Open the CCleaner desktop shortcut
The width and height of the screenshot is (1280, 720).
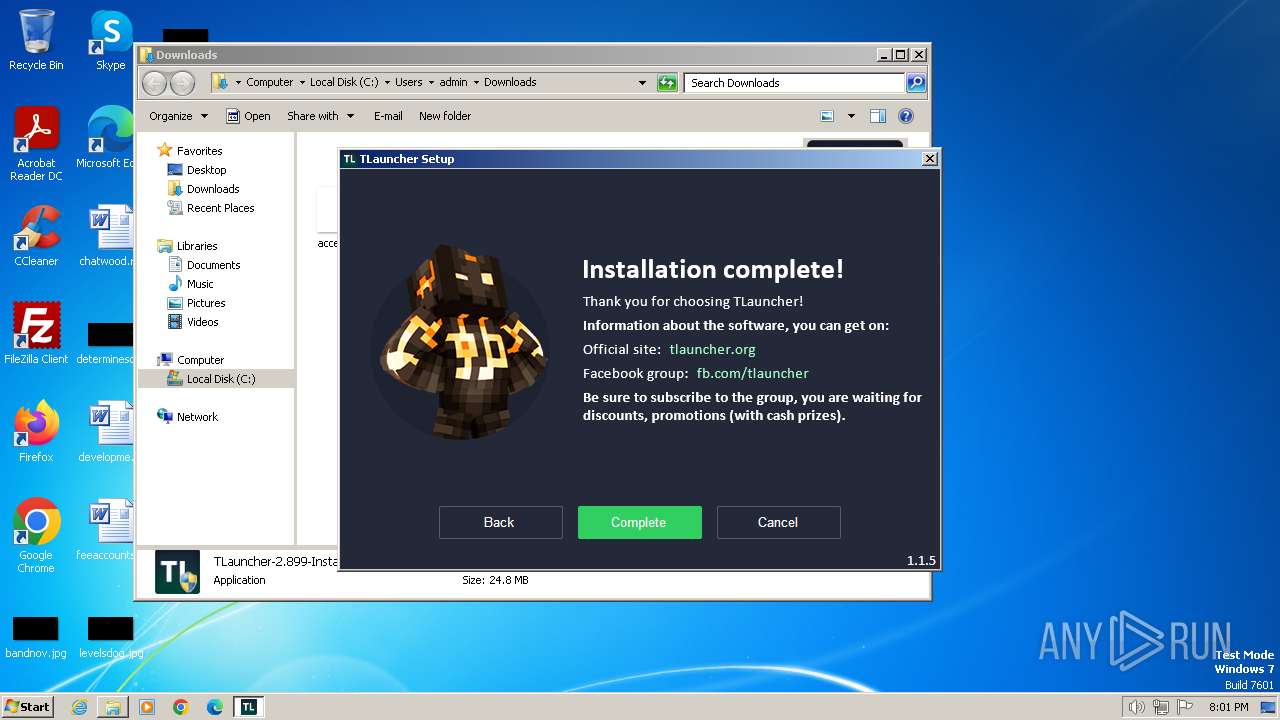(36, 236)
